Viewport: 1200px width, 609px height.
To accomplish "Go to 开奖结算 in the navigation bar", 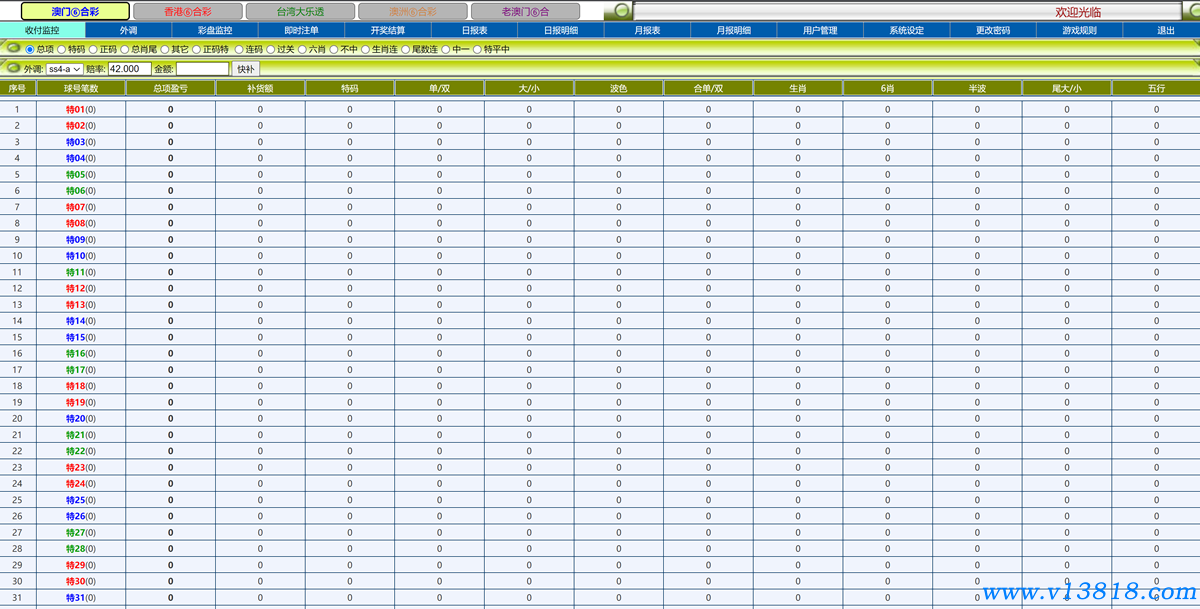I will [388, 30].
